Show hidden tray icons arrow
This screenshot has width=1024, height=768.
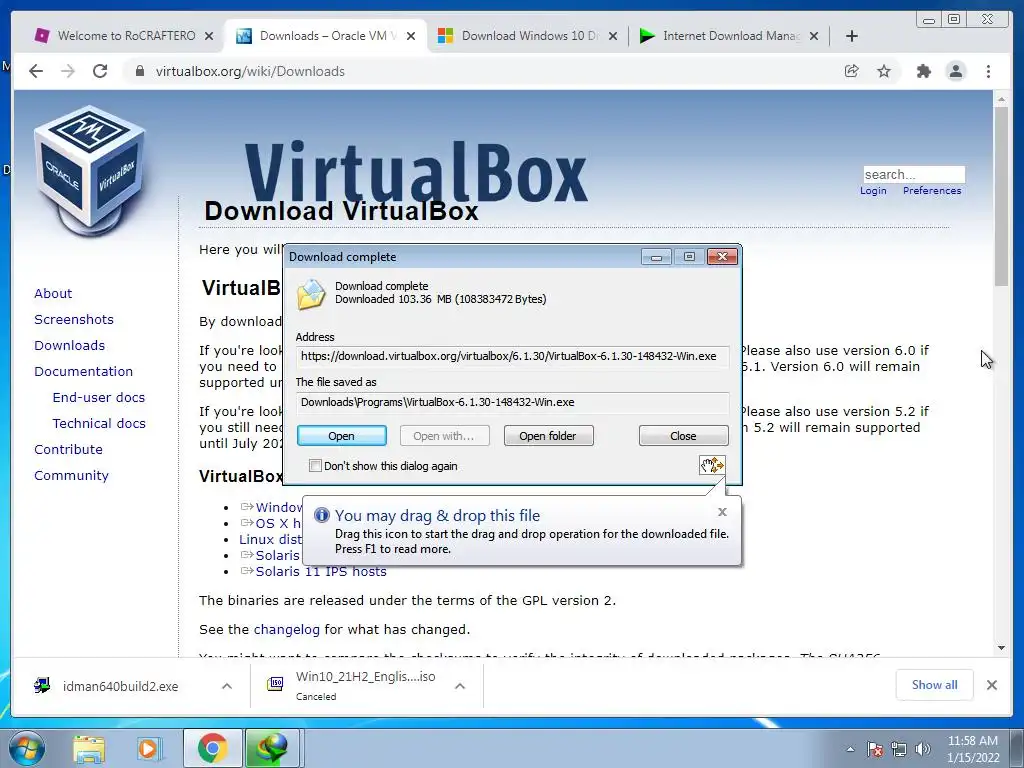[x=850, y=749]
